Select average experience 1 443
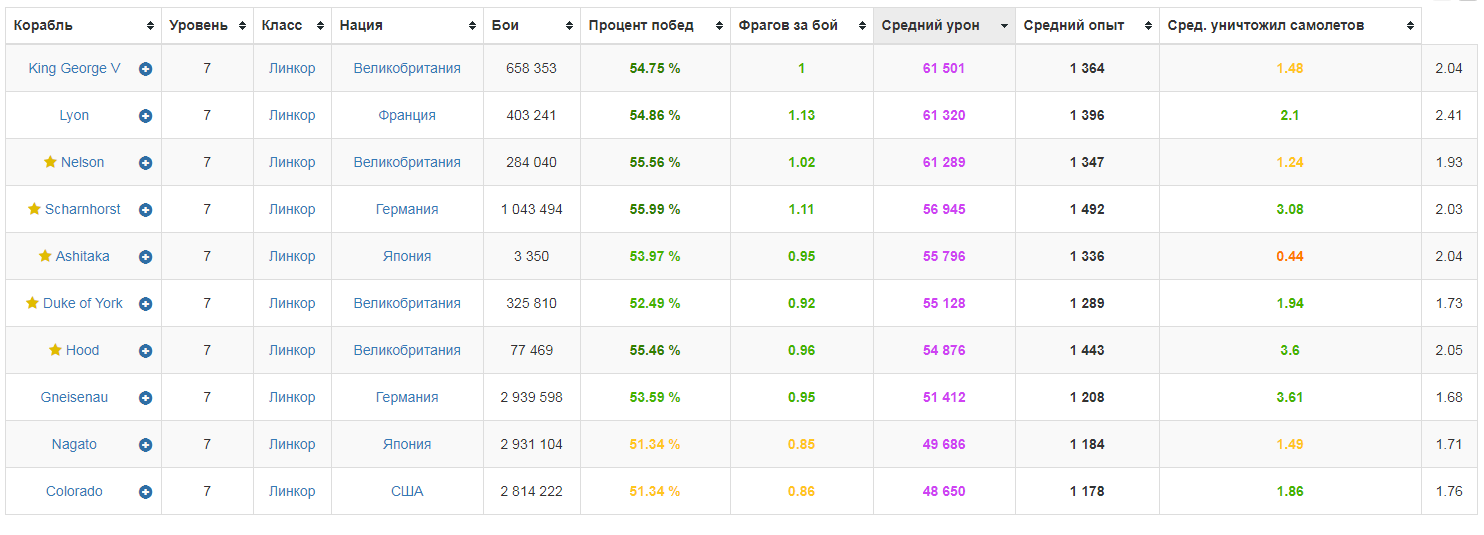 click(x=1087, y=351)
